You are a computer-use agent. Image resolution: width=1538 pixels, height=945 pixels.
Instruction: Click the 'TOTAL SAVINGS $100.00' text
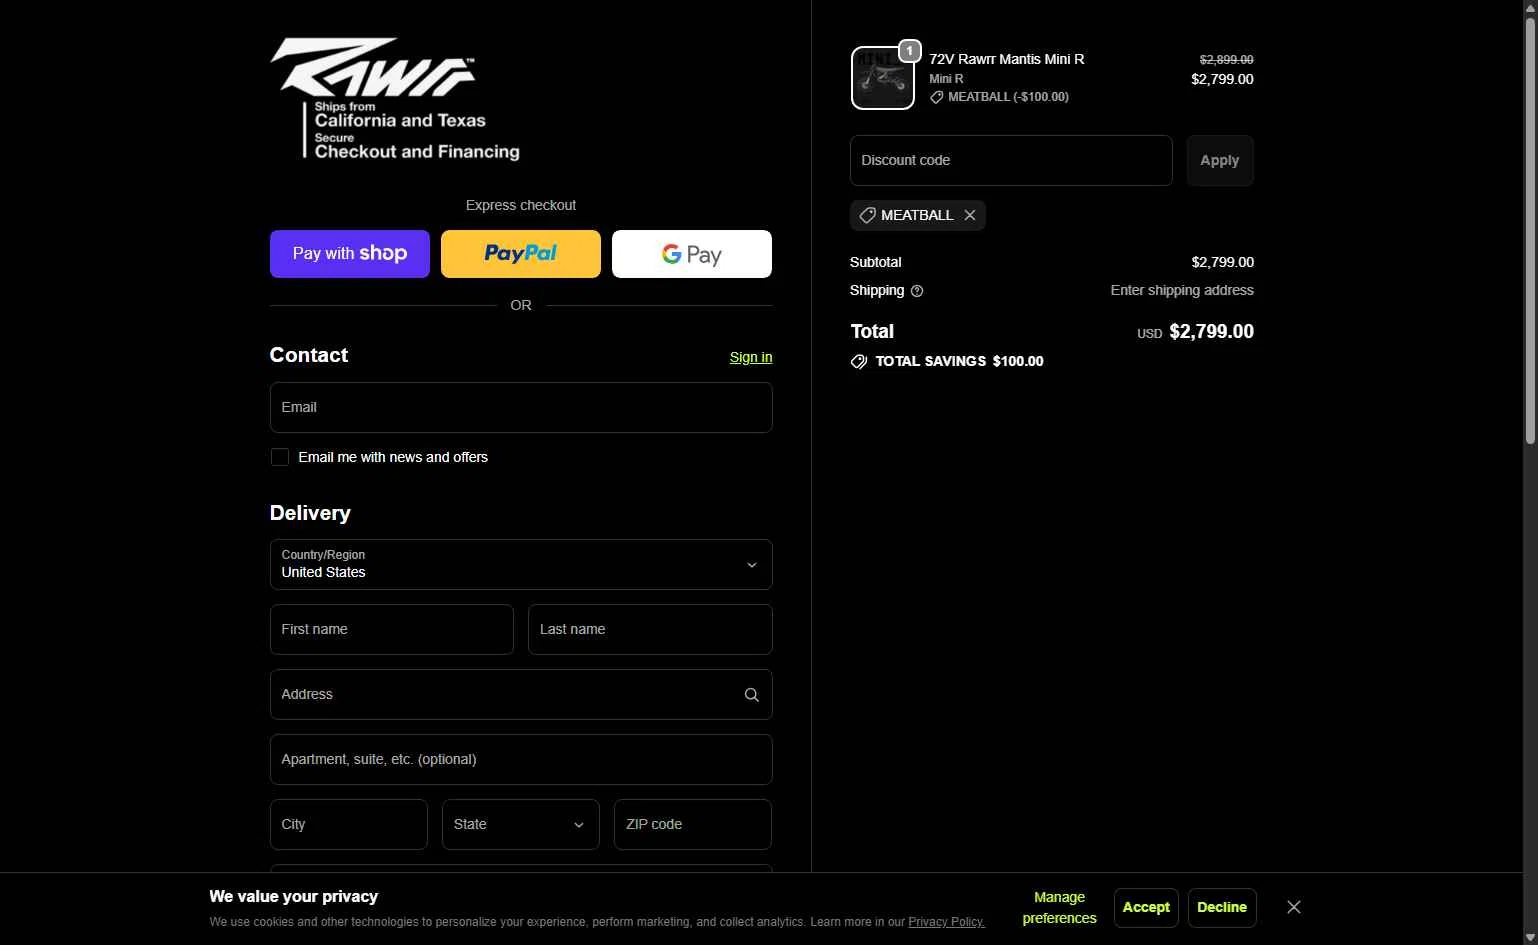(959, 361)
